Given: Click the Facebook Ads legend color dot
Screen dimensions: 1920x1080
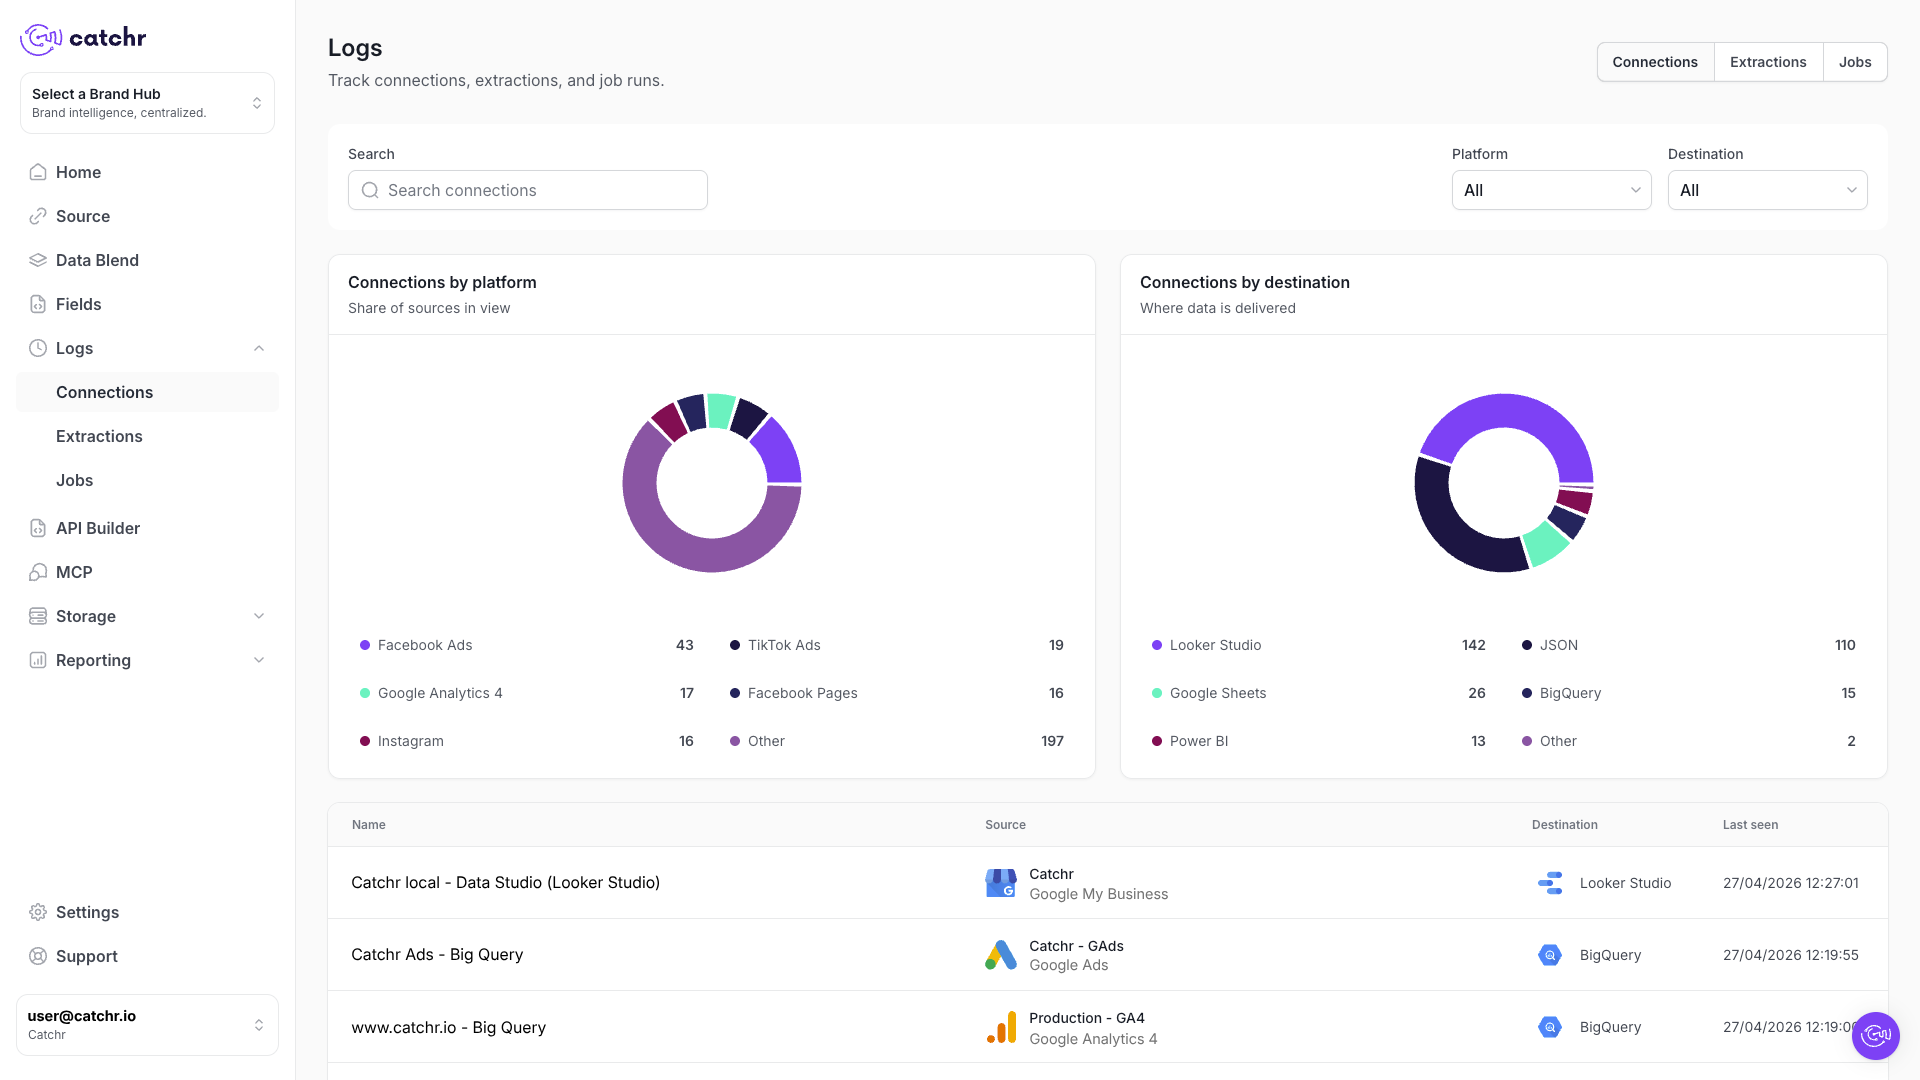Looking at the screenshot, I should pos(365,645).
